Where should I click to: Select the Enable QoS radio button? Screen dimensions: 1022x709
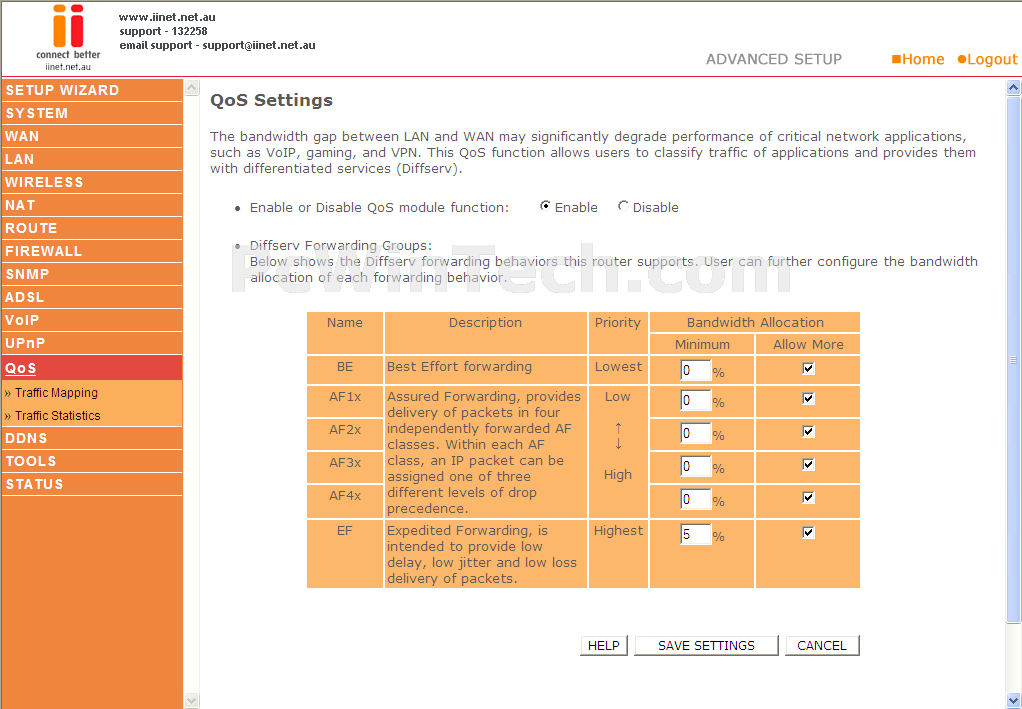[546, 206]
